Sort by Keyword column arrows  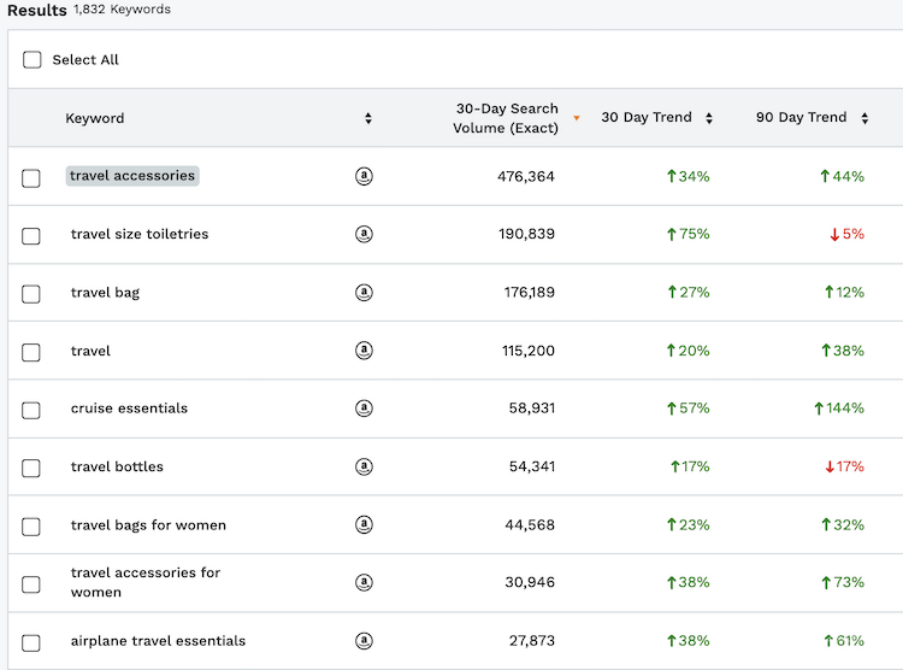tap(368, 118)
